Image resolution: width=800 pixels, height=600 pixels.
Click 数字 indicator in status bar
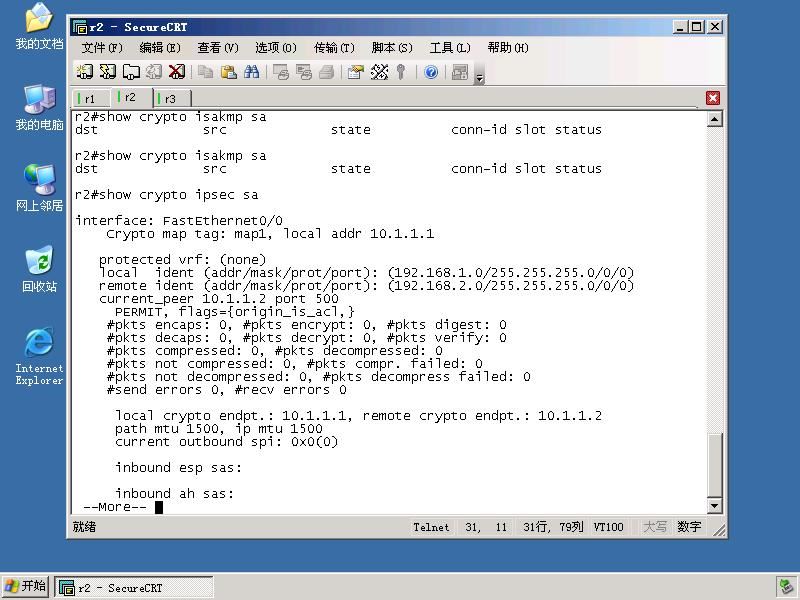[x=689, y=527]
